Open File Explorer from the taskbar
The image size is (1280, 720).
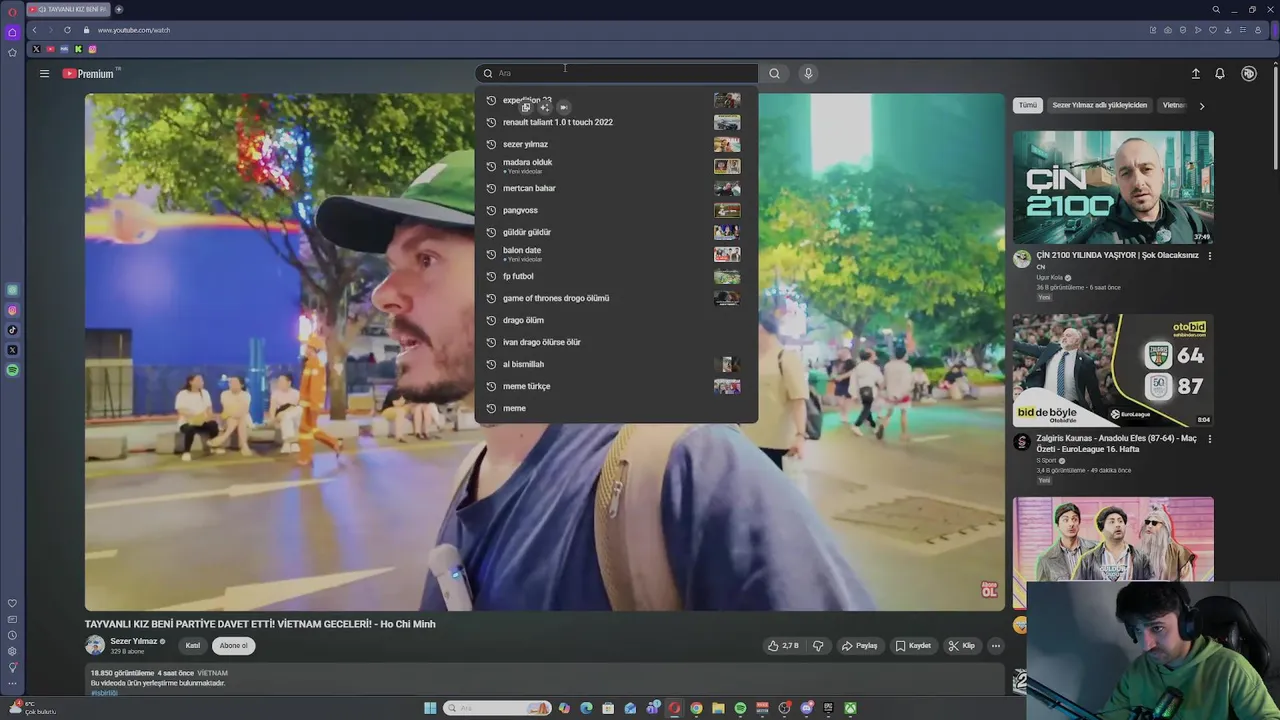click(718, 708)
